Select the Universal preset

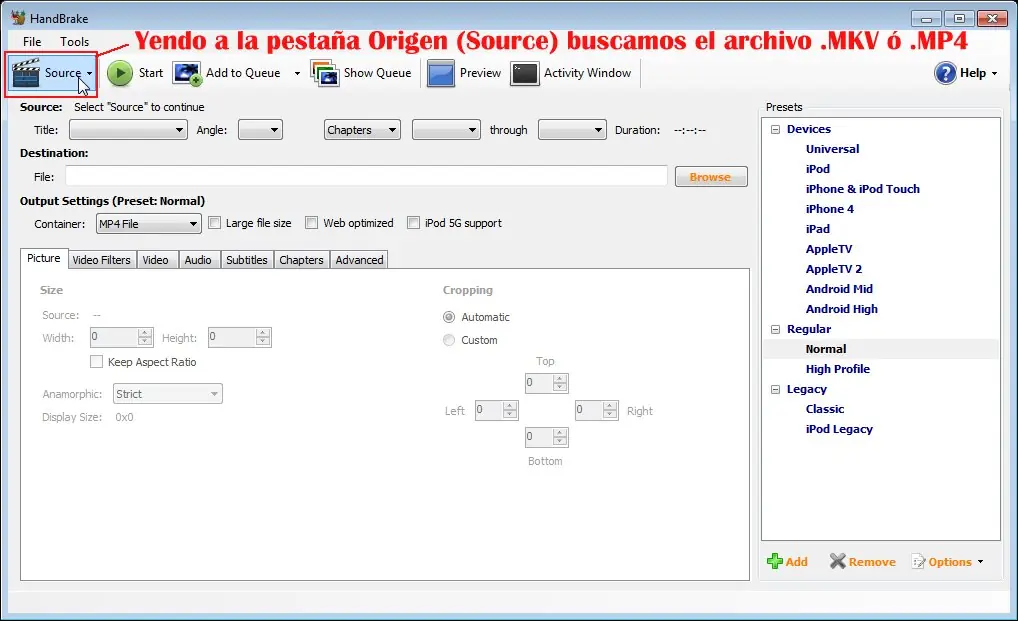pos(832,149)
